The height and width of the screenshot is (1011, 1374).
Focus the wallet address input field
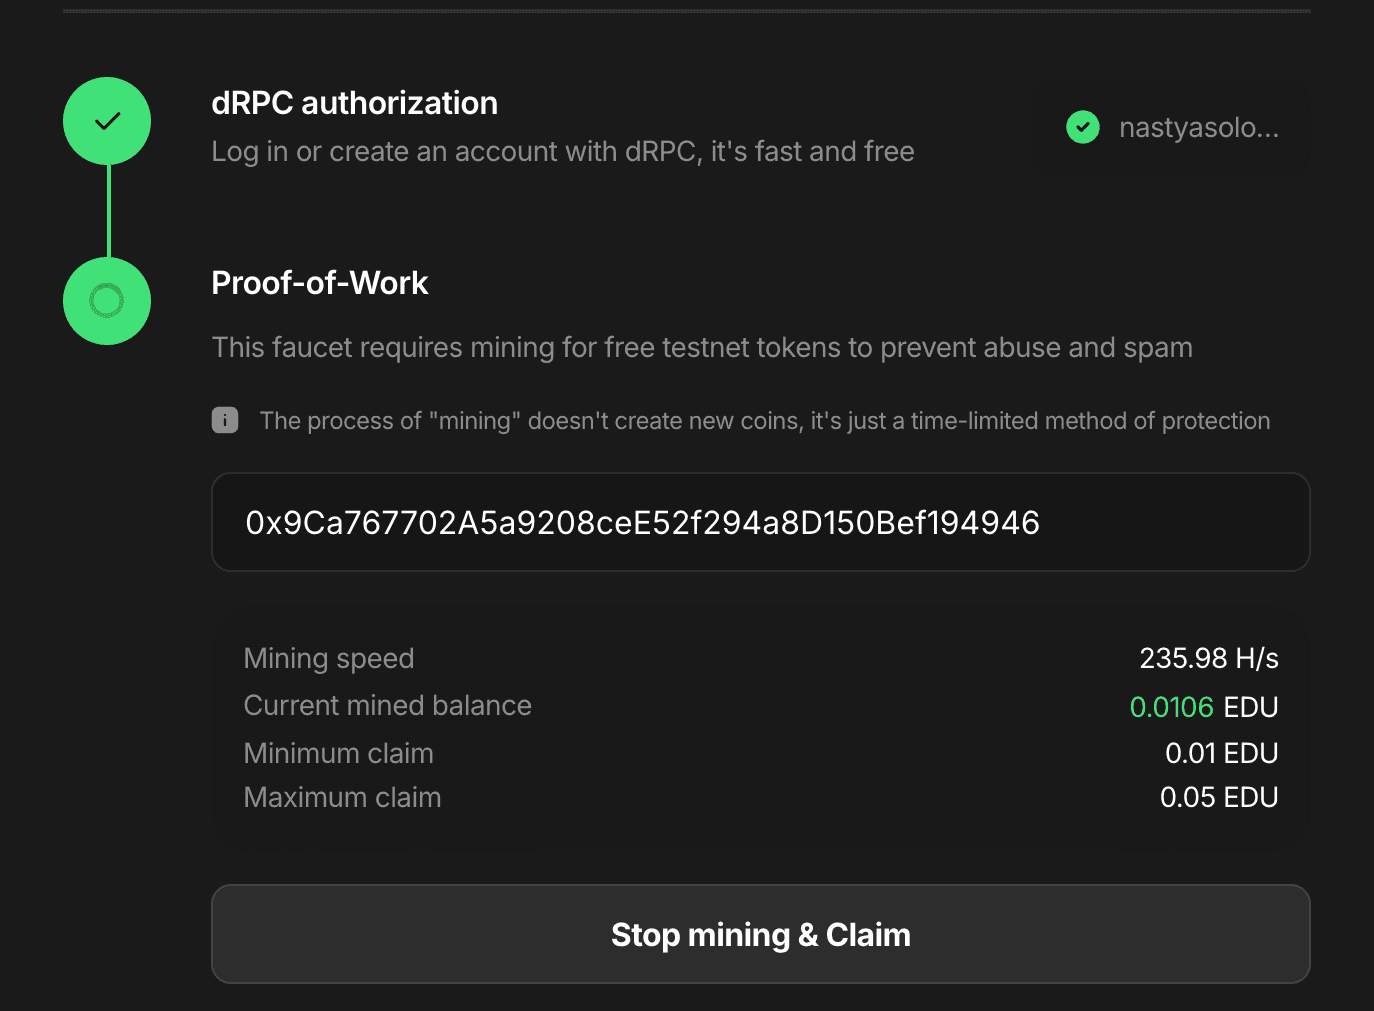click(x=761, y=522)
